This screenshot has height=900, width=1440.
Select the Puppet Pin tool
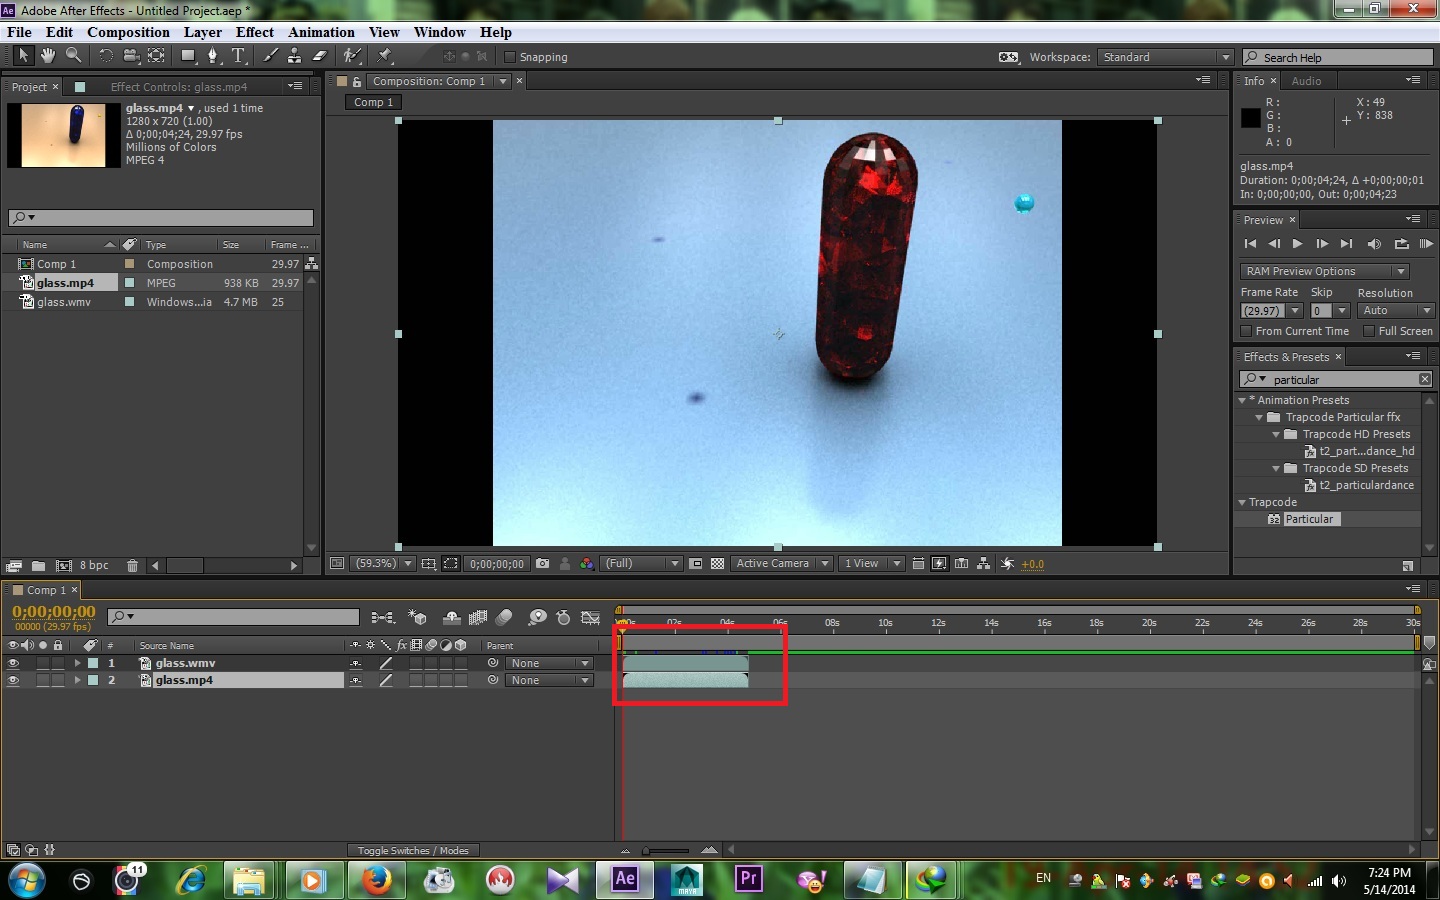pos(385,56)
